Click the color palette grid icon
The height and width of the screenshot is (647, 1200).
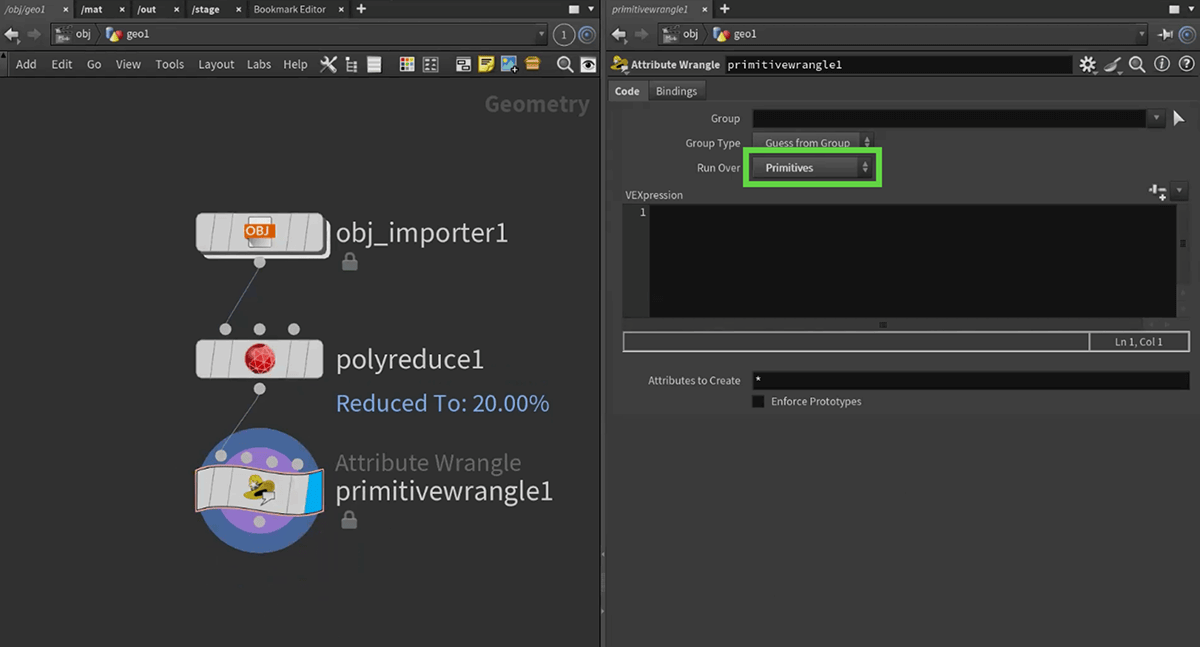coord(407,64)
